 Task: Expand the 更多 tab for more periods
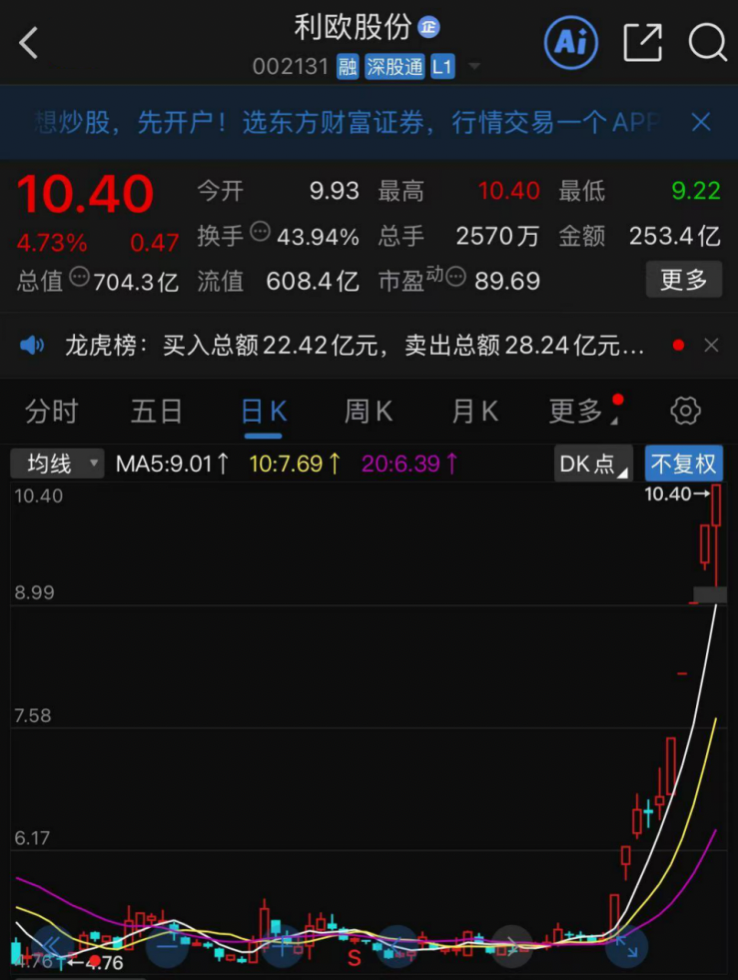point(576,411)
